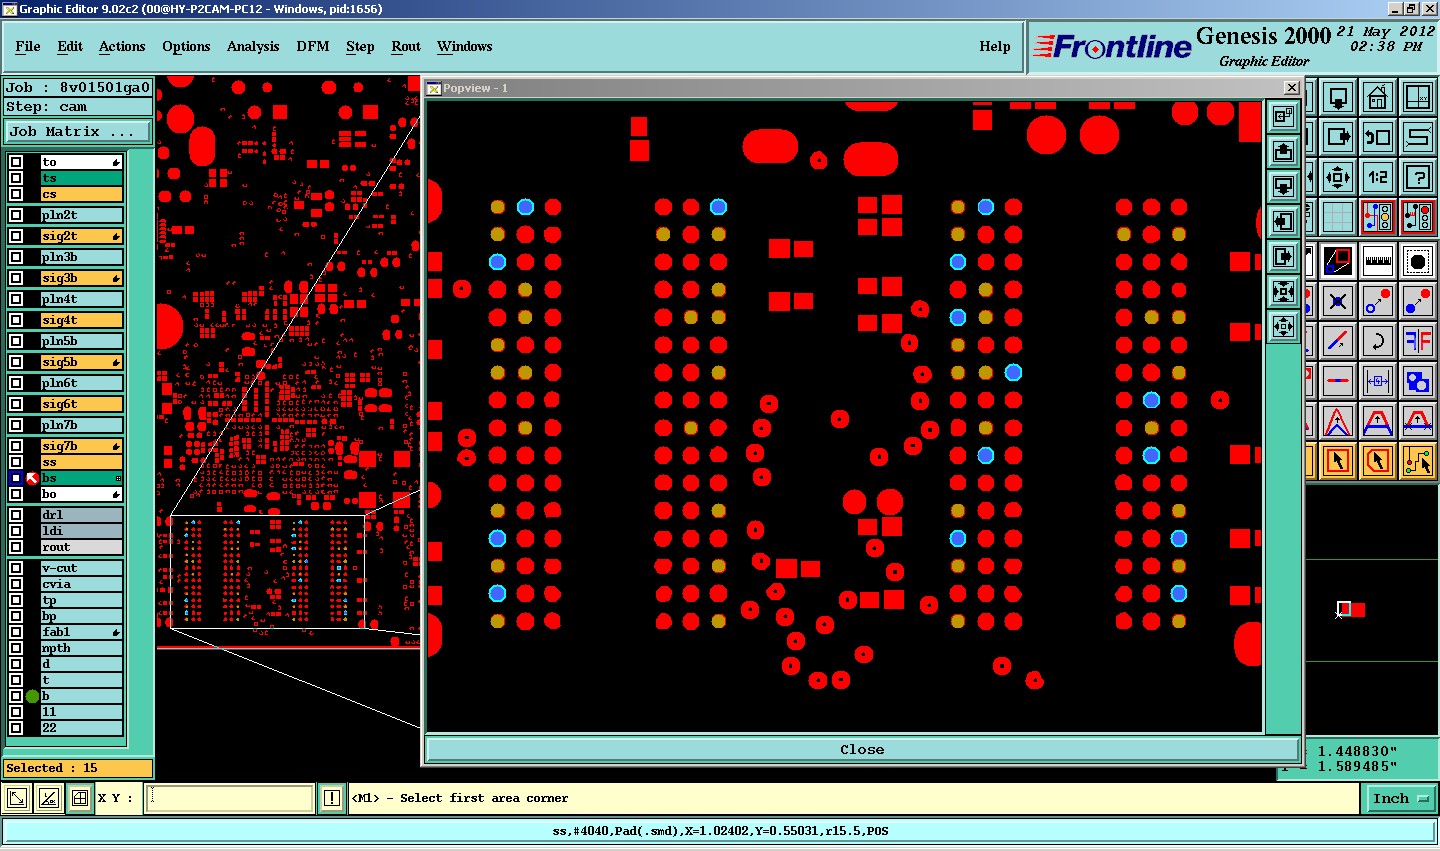Click the top zoom-window icon in Popview sidebar
Viewport: 1440px width, 851px height.
click(x=1284, y=116)
